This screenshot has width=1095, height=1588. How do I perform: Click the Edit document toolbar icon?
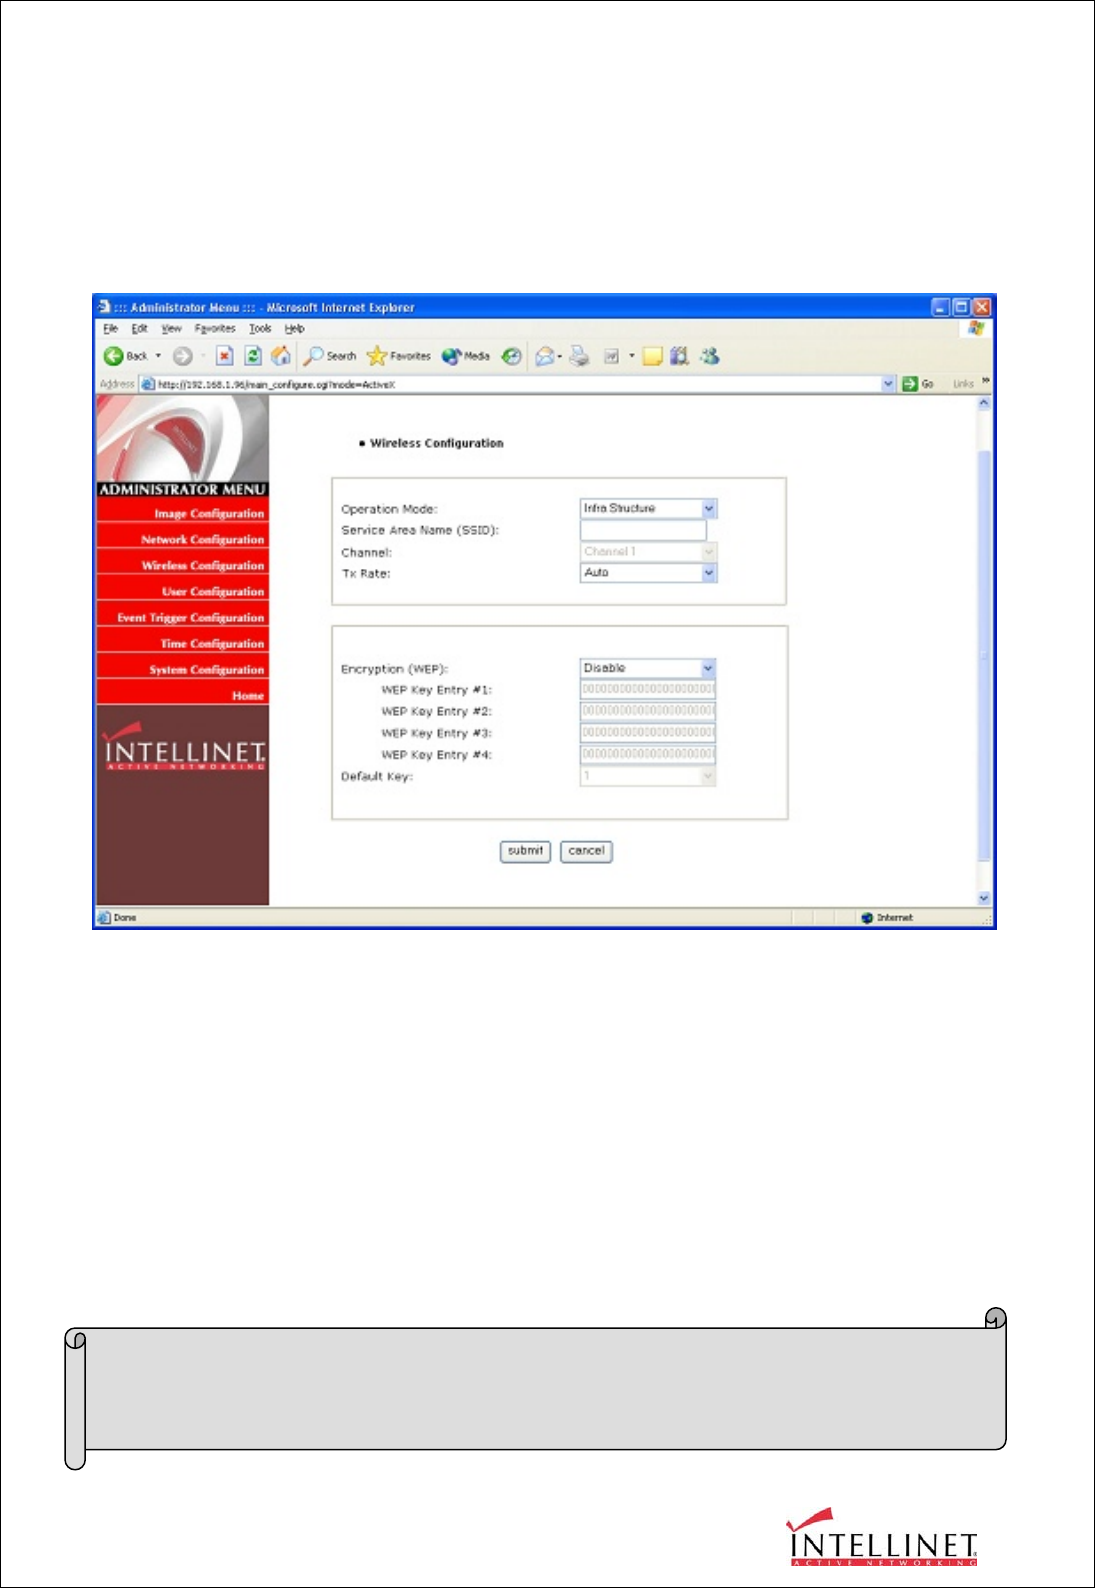click(x=612, y=356)
